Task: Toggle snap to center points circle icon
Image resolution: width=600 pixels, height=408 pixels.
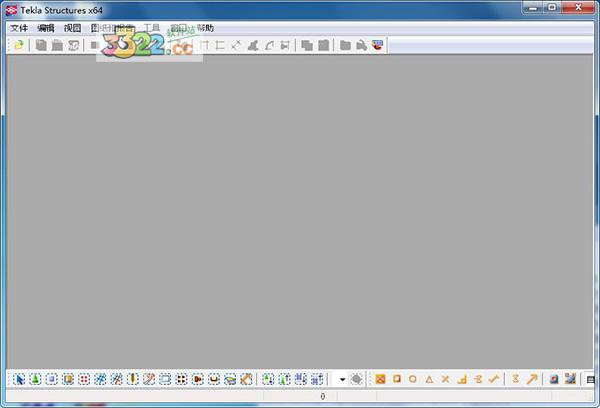Action: tap(412, 379)
